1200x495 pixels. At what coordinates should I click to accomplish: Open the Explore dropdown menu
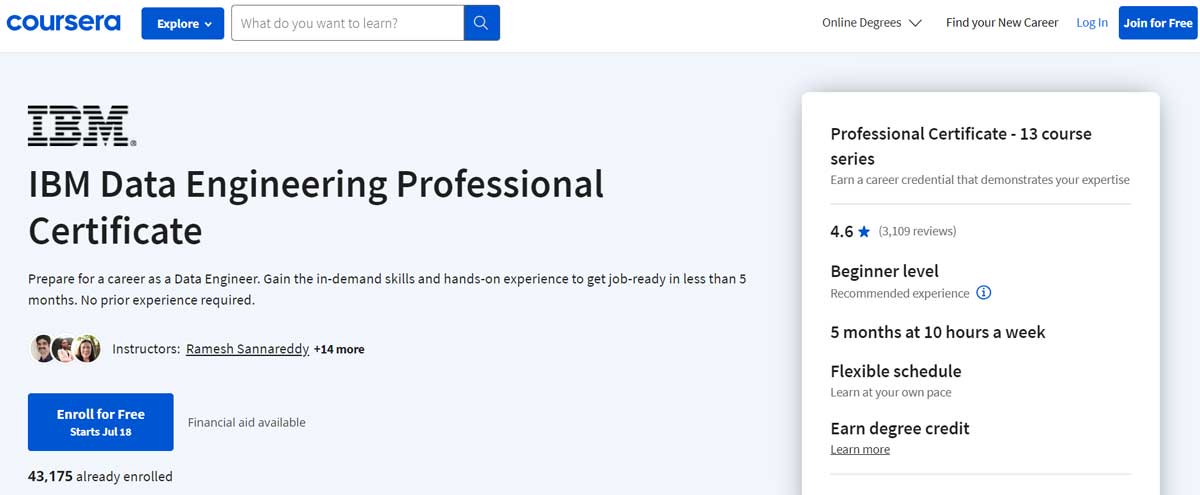click(183, 23)
